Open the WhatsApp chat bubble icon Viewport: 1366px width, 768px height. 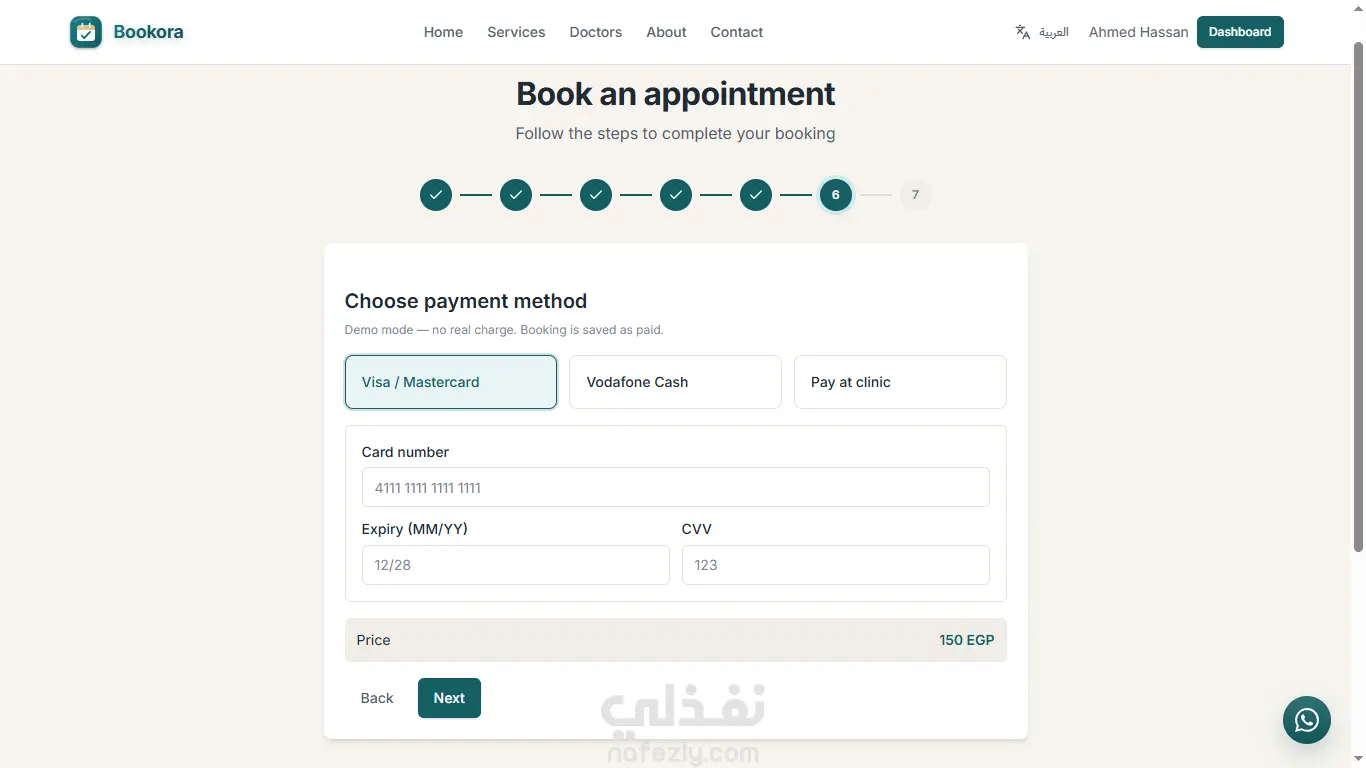1307,720
